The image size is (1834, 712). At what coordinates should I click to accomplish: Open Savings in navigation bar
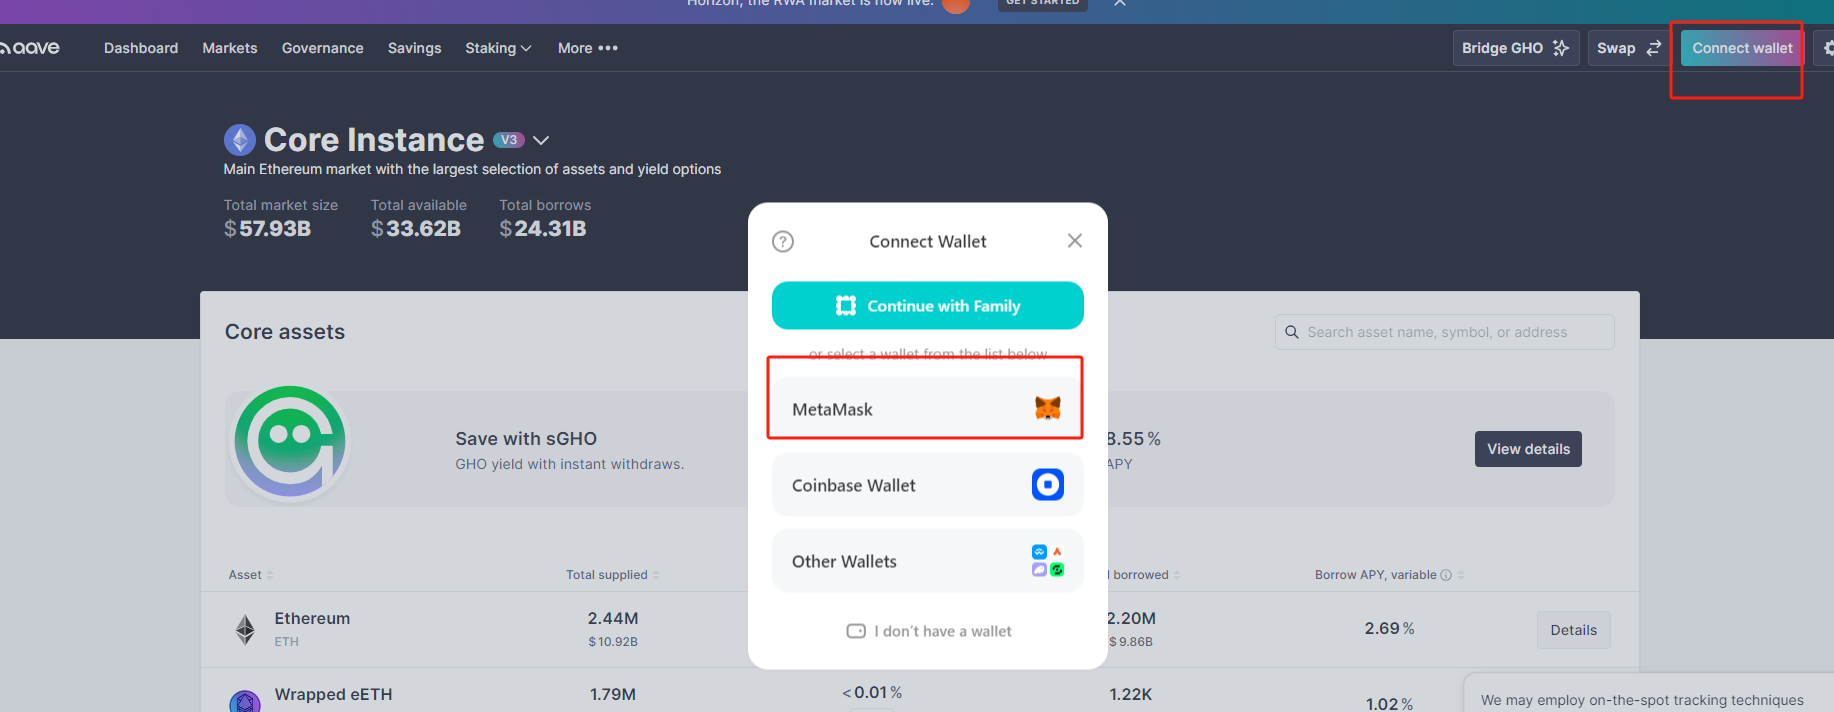(x=415, y=48)
